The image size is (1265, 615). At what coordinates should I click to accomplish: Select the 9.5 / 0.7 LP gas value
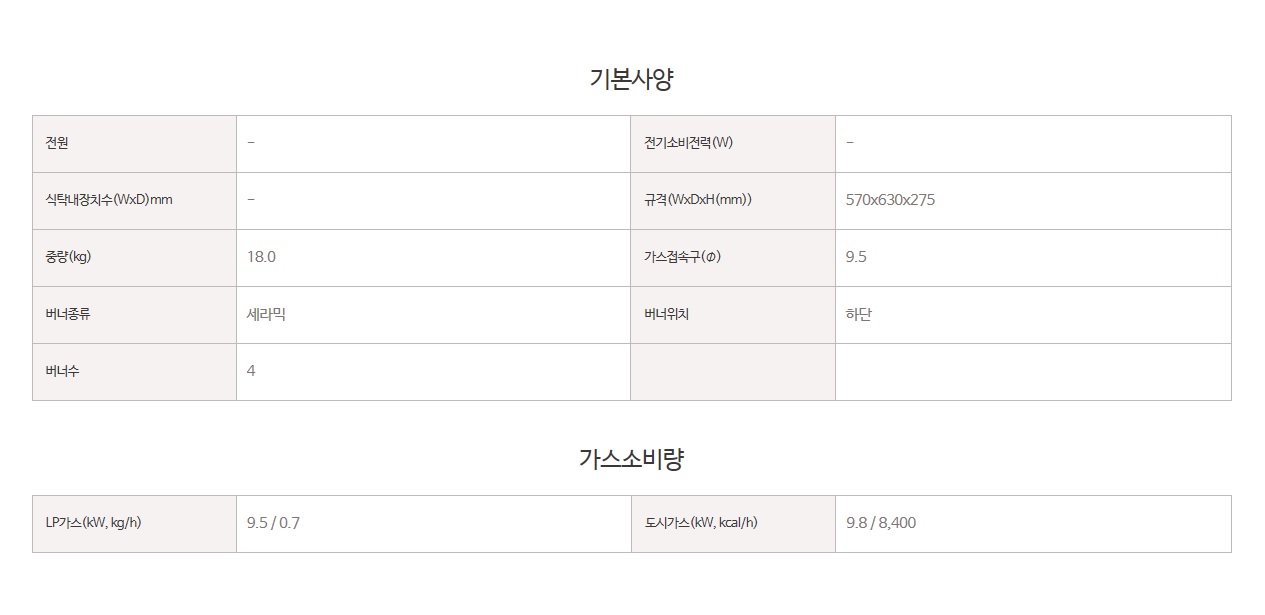(x=273, y=523)
